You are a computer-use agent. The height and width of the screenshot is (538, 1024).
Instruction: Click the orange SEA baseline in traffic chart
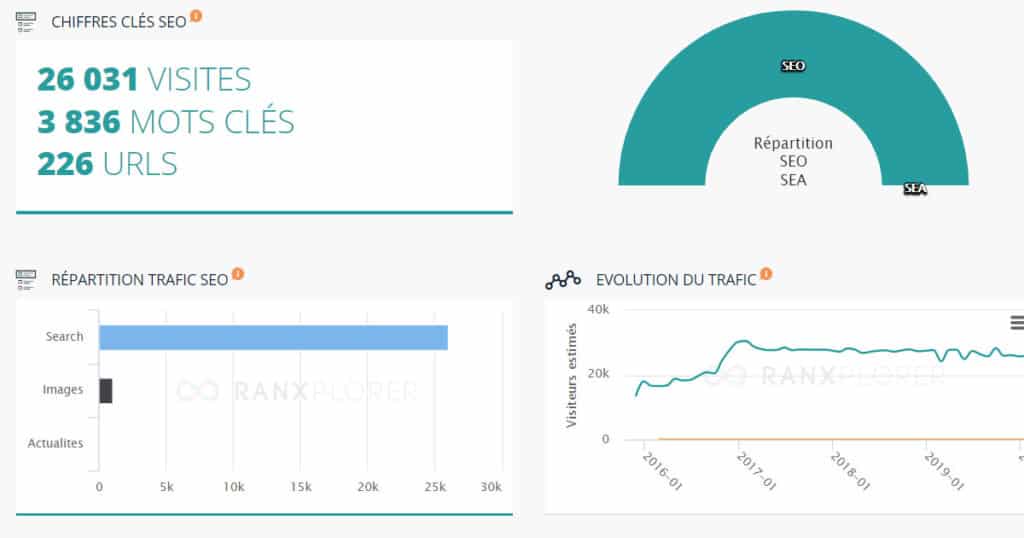pos(841,439)
